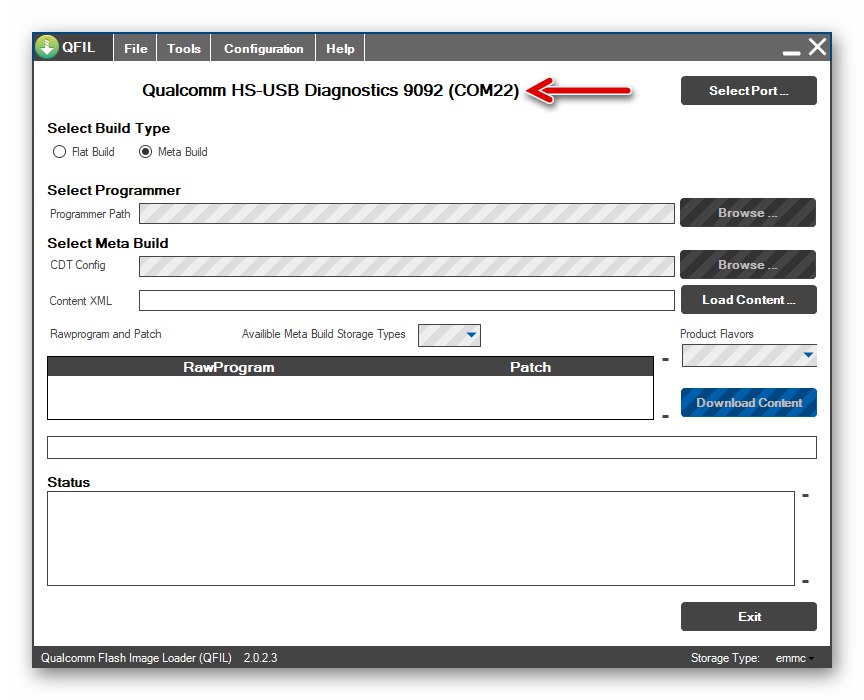Click the Qualcomm HS-USB Diagnostics 9092 port text
Viewport: 864px width, 700px height.
point(330,90)
